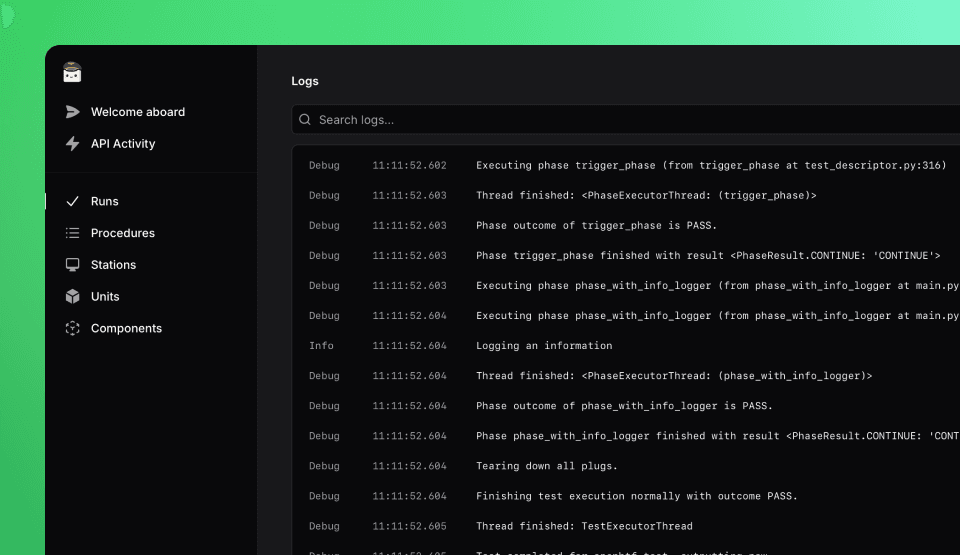Click timestamp 11:11:52.602
Viewport: 960px width, 555px height.
410,165
